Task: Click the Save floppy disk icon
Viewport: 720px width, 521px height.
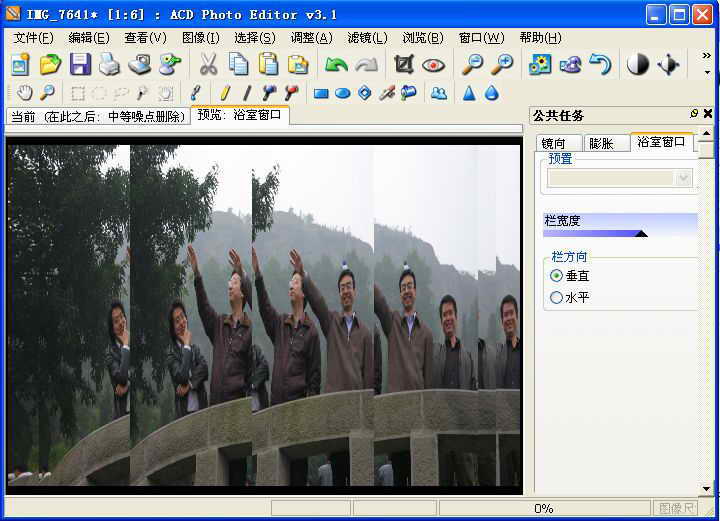Action: (x=80, y=65)
